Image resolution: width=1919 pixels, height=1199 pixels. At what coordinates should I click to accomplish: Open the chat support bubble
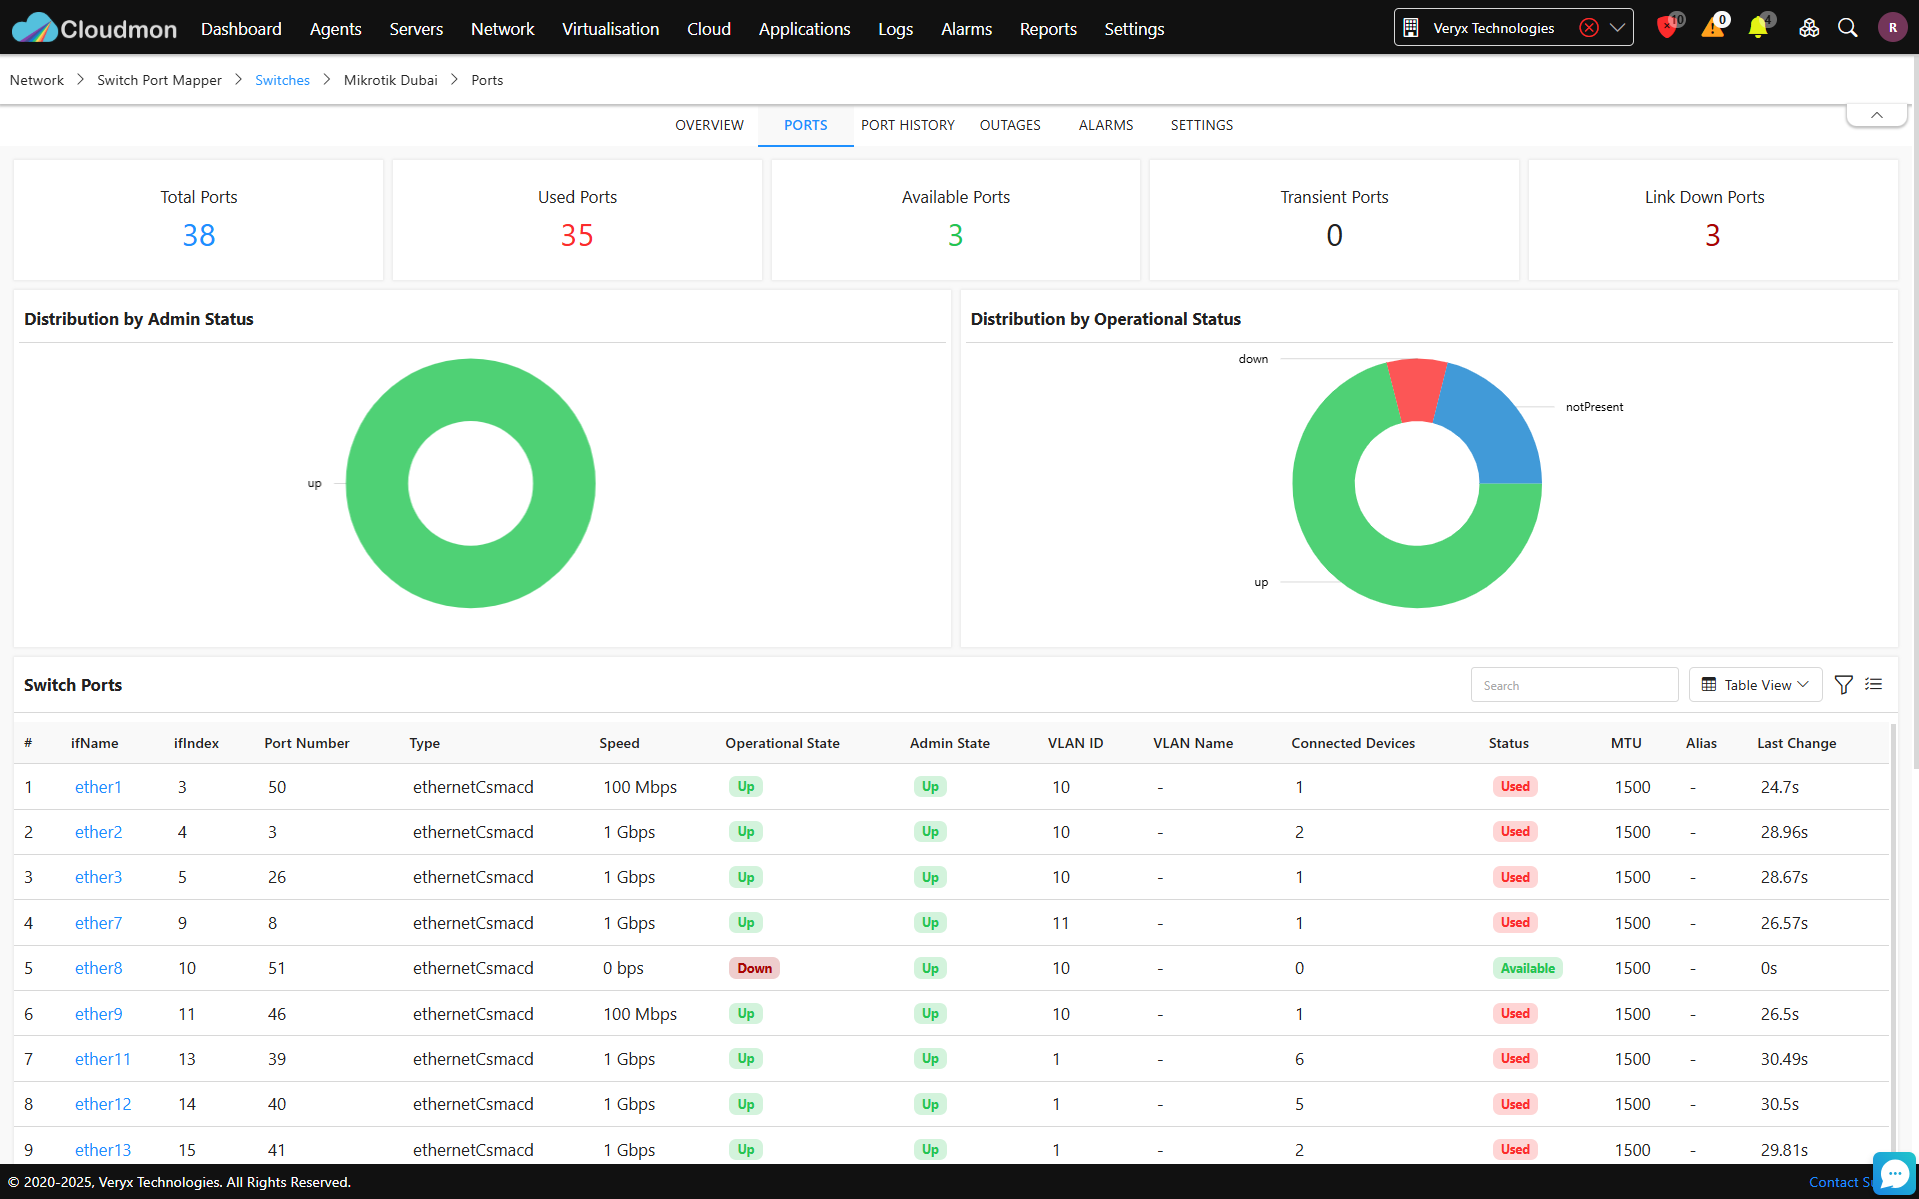(1894, 1173)
